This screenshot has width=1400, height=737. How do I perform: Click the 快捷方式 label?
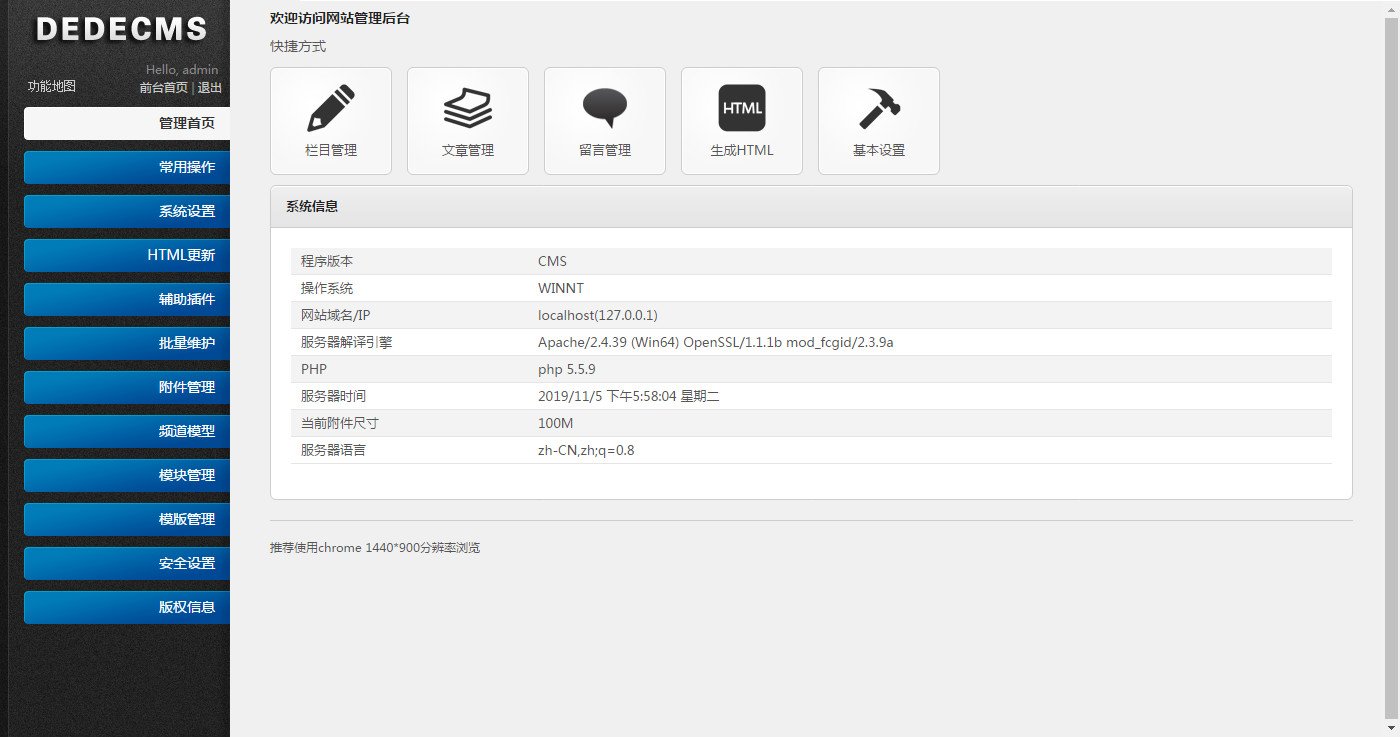click(298, 47)
